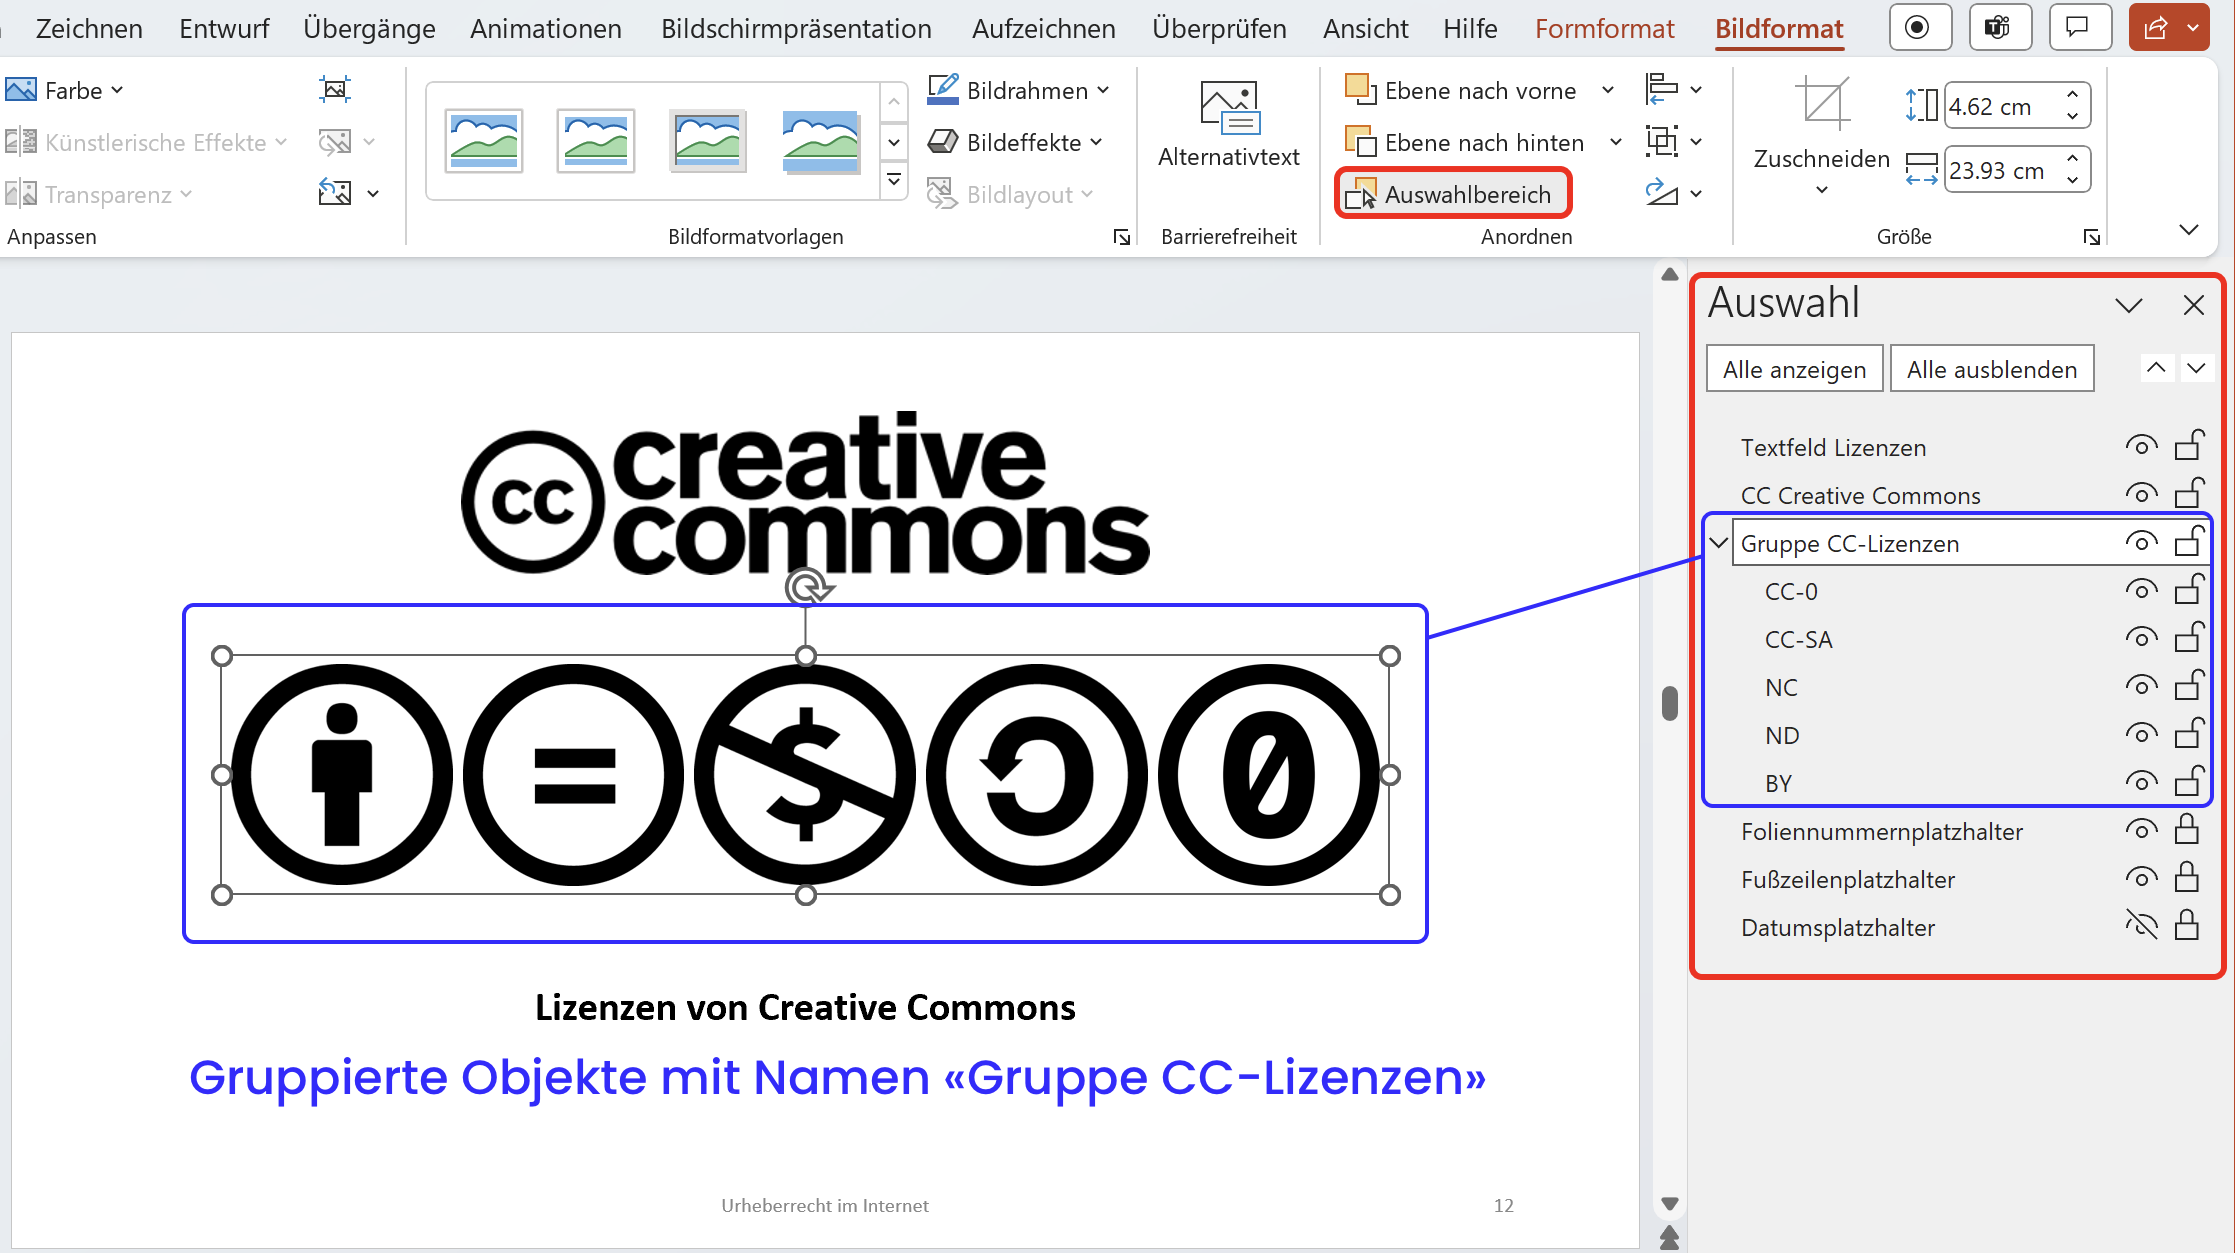Screen dimensions: 2235x1253
Task: Click the record button icon
Action: point(1920,27)
